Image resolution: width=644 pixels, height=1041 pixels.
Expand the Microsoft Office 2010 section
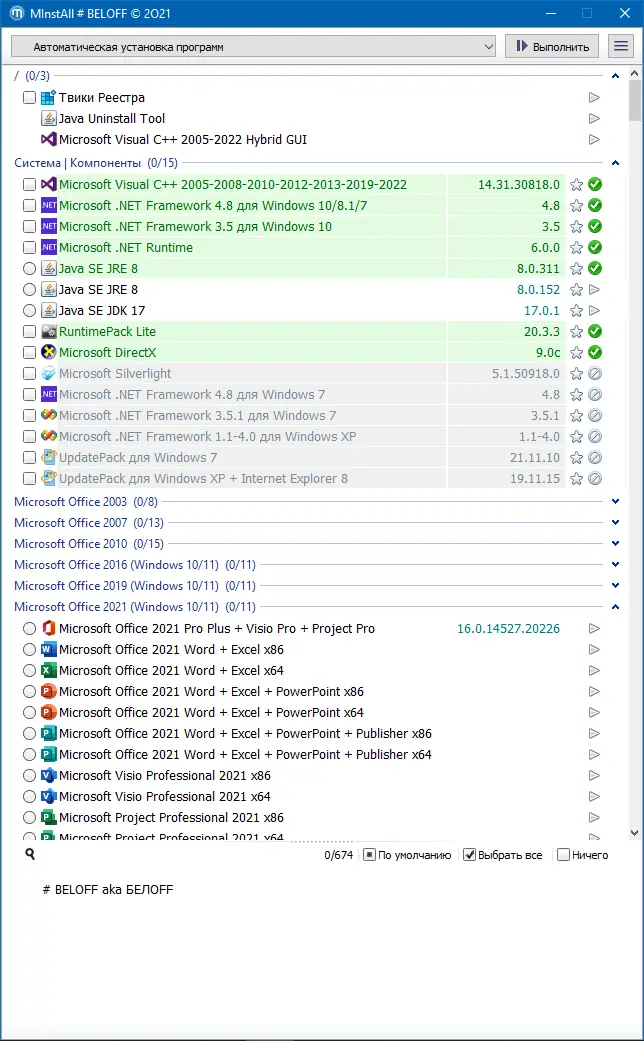(615, 544)
